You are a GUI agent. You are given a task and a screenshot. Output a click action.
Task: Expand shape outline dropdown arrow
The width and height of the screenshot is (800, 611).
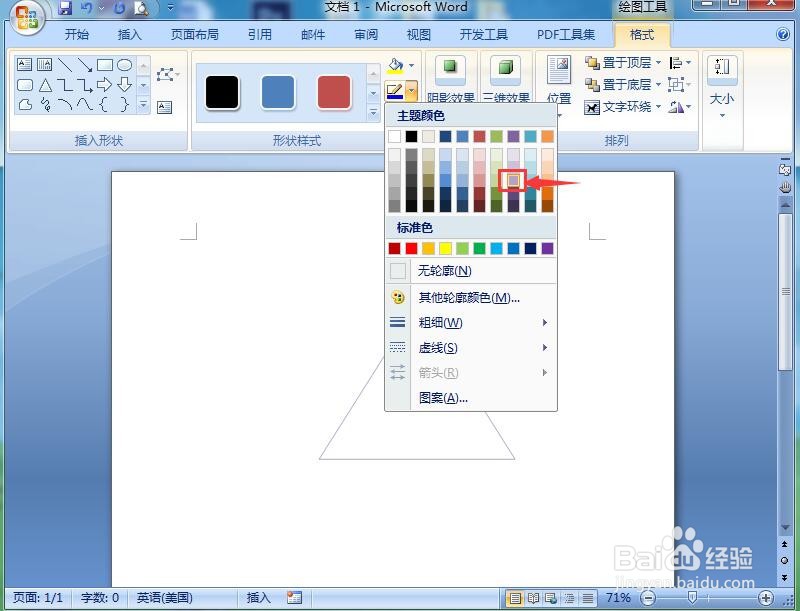(412, 91)
